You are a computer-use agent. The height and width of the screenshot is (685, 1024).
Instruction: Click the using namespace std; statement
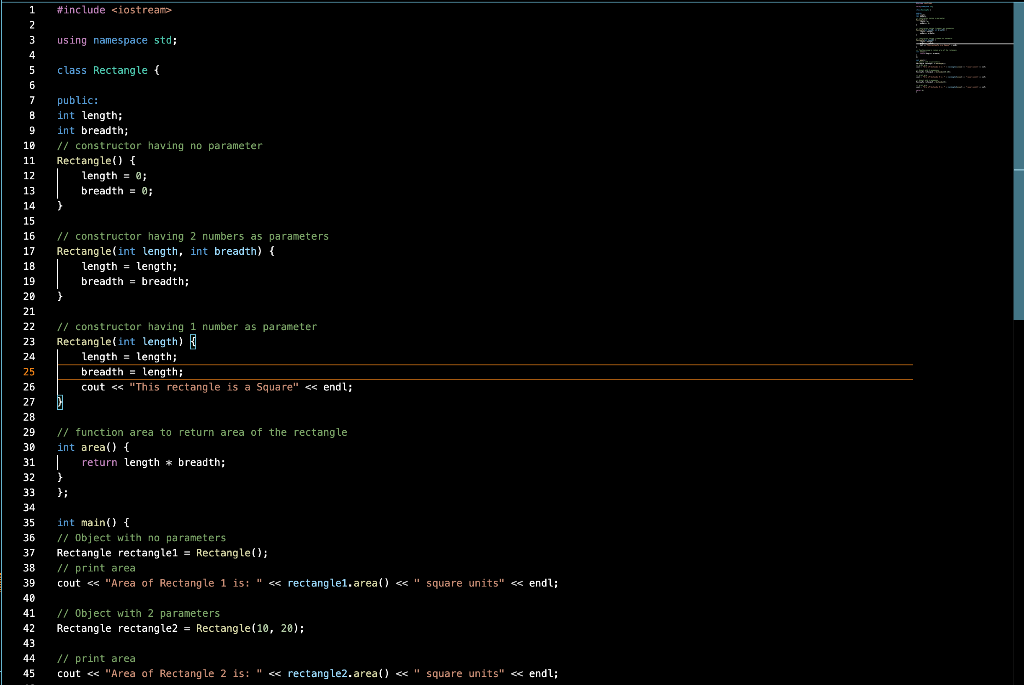click(116, 40)
